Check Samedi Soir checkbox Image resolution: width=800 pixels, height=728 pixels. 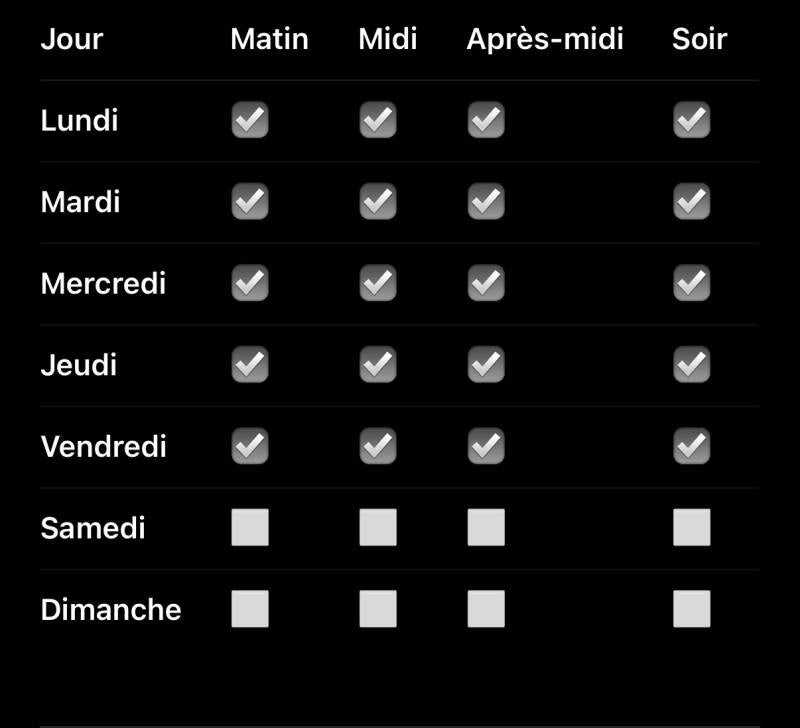pos(692,527)
